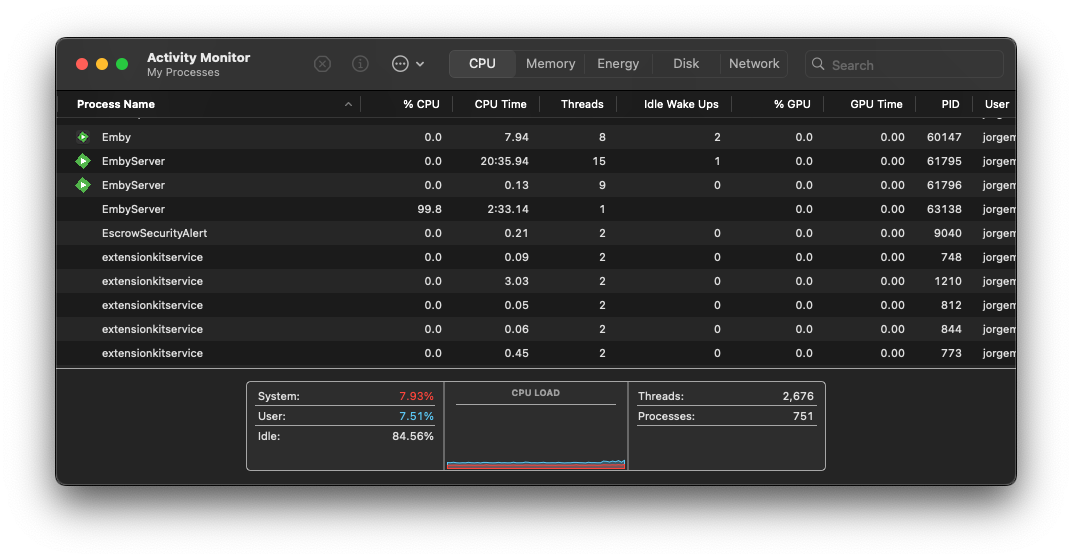The image size is (1072, 559).
Task: Click the User 7.51% value
Action: 416,416
